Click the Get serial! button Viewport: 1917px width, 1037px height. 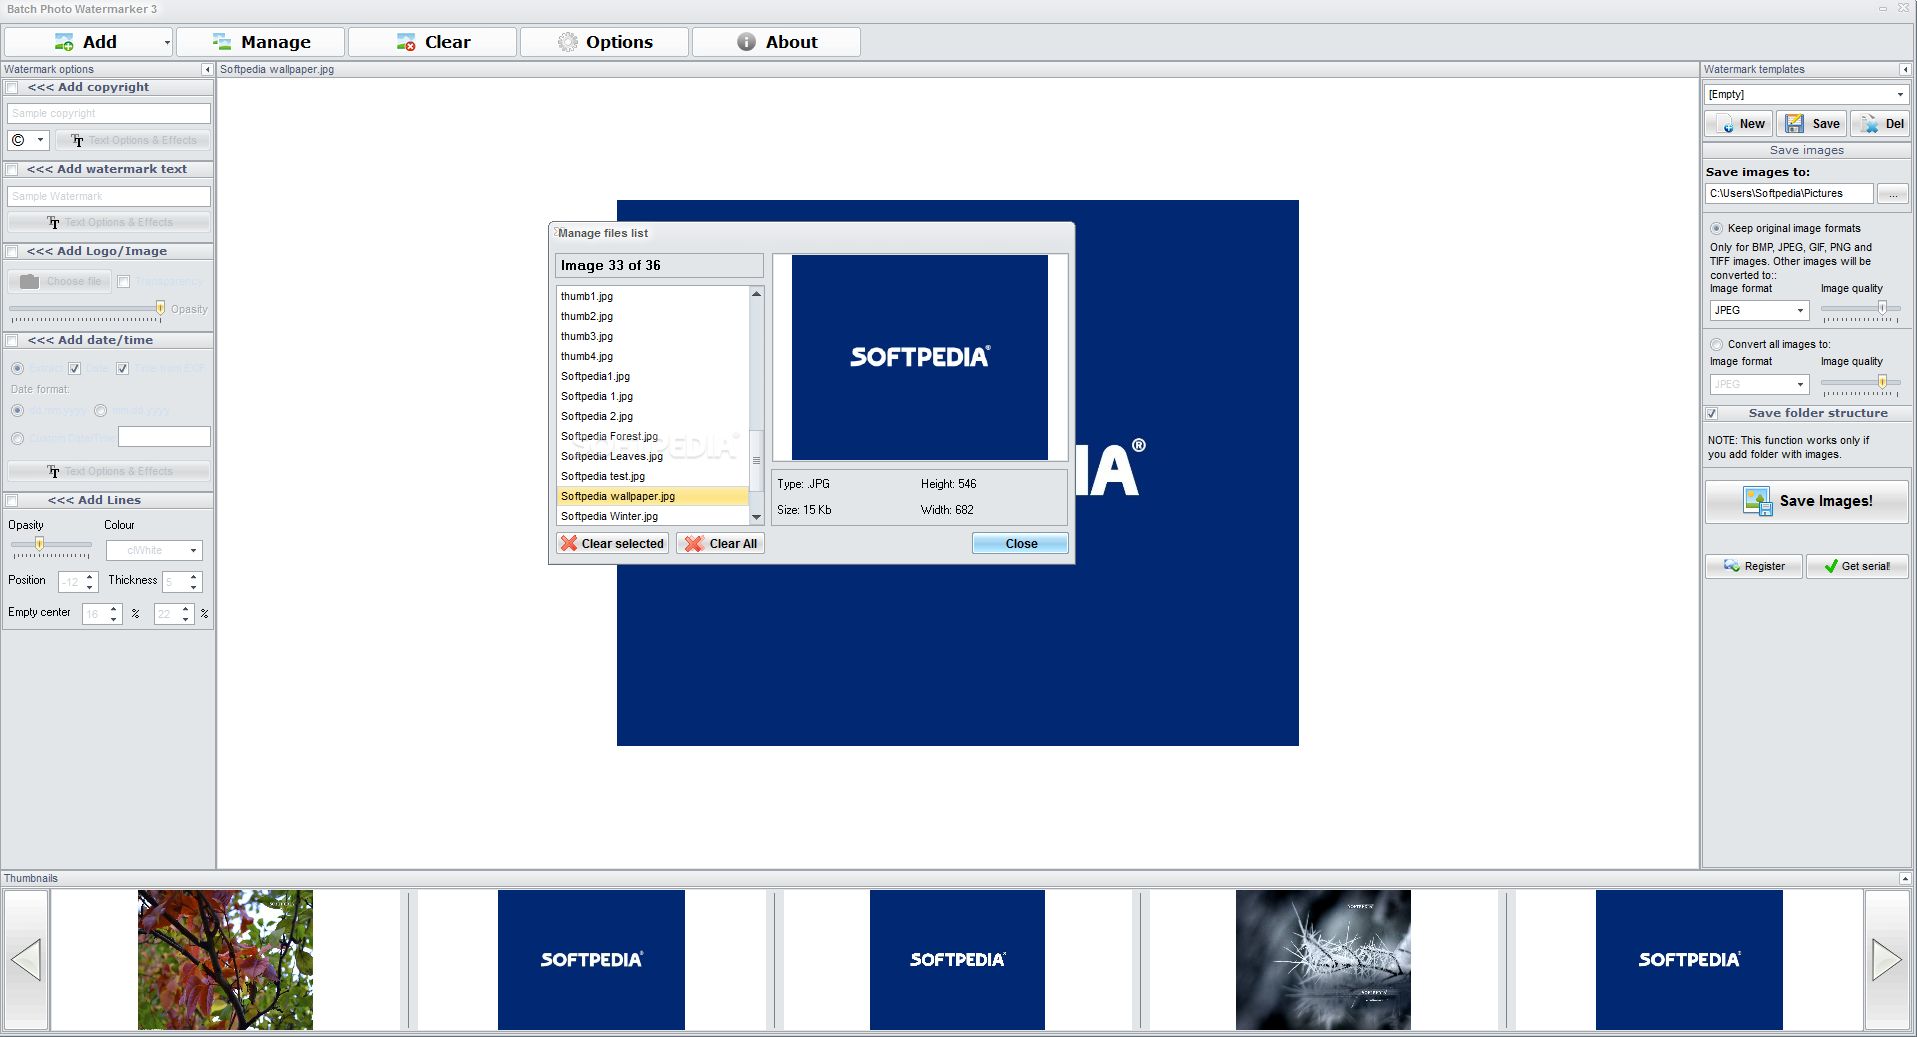tap(1857, 567)
